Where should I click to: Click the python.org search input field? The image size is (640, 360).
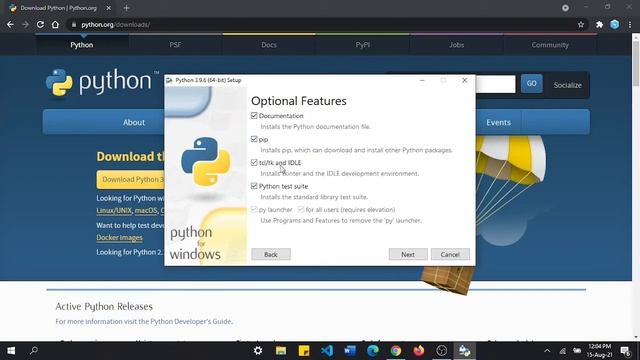point(496,84)
